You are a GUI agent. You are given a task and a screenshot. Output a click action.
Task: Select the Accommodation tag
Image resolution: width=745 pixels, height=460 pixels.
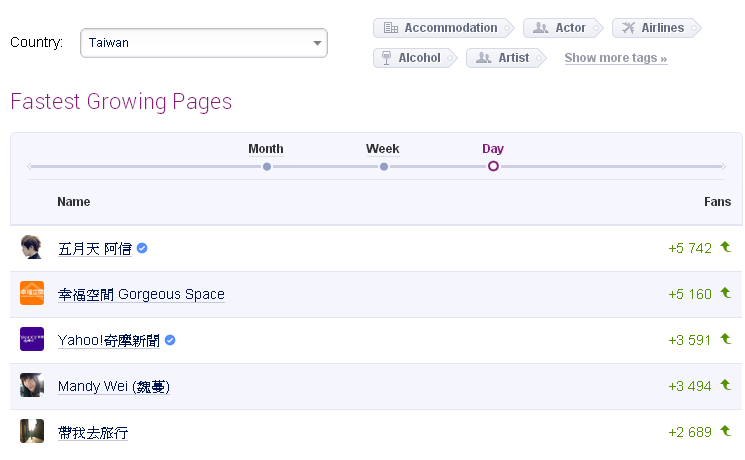pyautogui.click(x=441, y=28)
